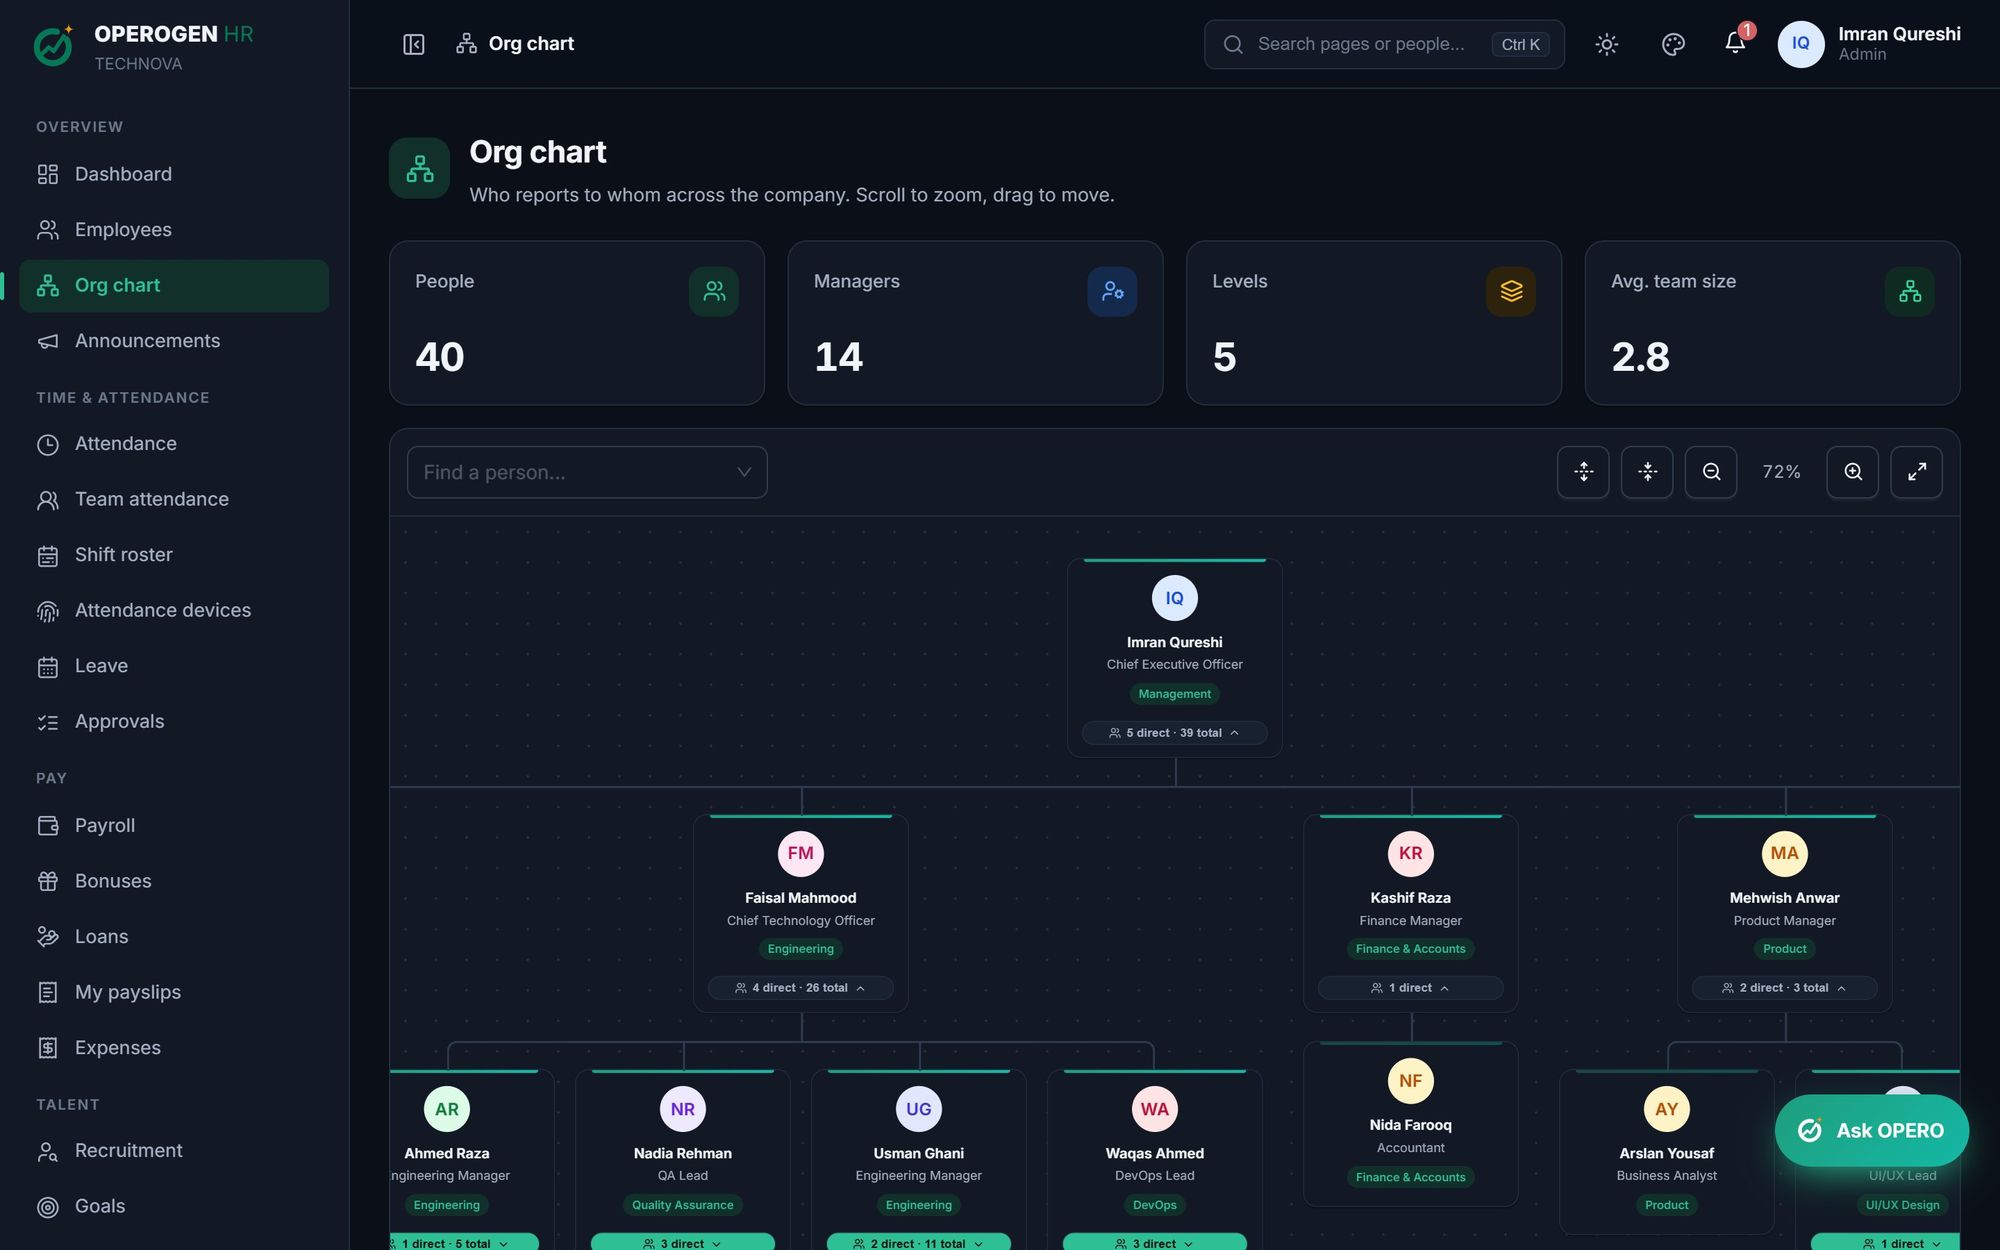Zoom in the org chart

pos(1853,472)
